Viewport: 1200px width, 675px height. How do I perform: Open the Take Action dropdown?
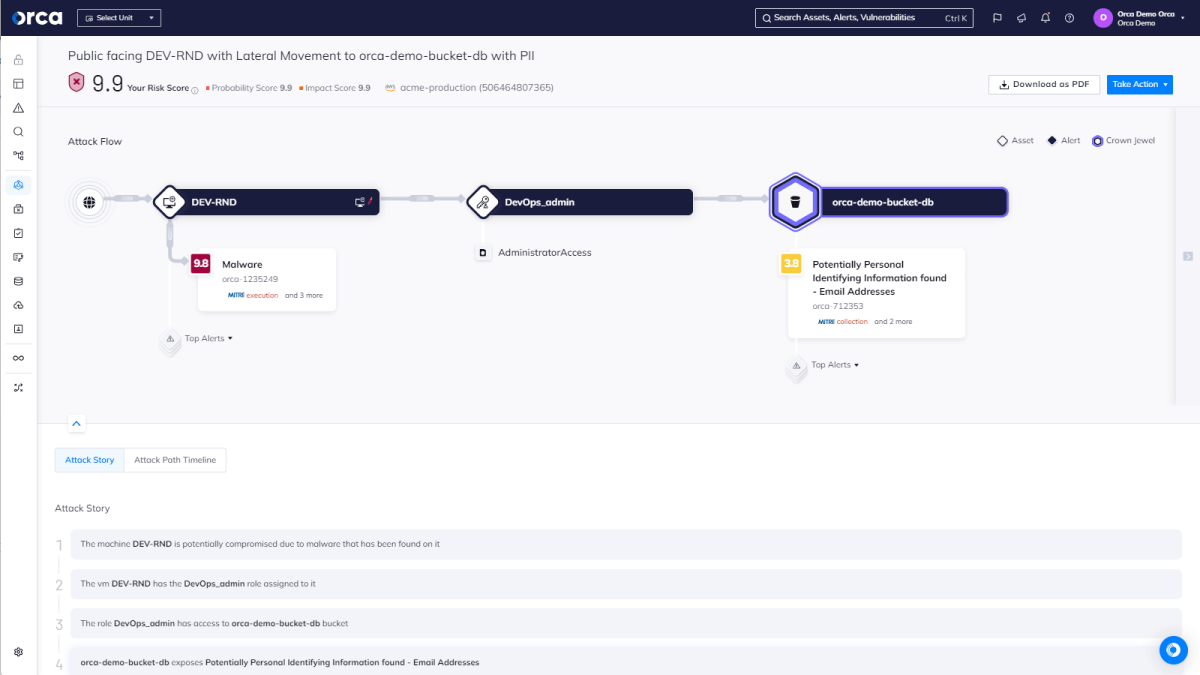[x=1140, y=84]
